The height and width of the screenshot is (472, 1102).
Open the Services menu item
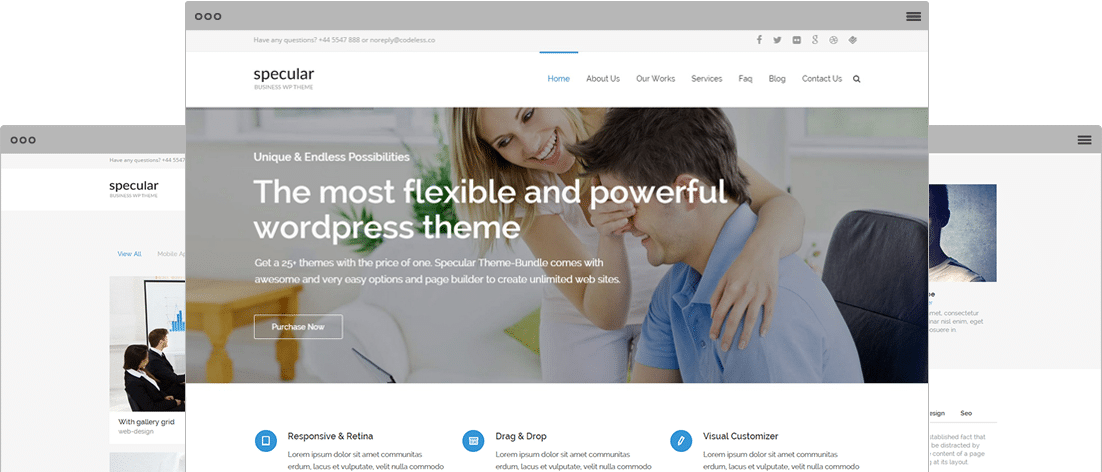pos(706,79)
